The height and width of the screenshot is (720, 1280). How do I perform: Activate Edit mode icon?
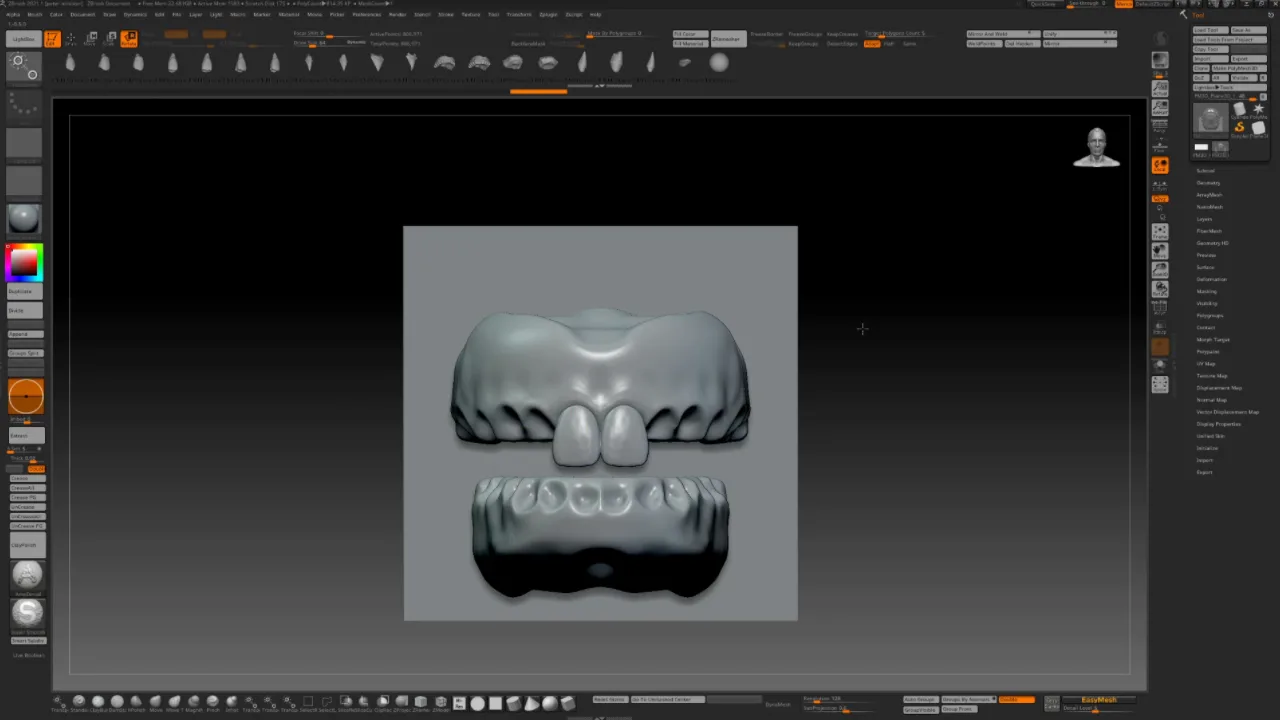52,39
